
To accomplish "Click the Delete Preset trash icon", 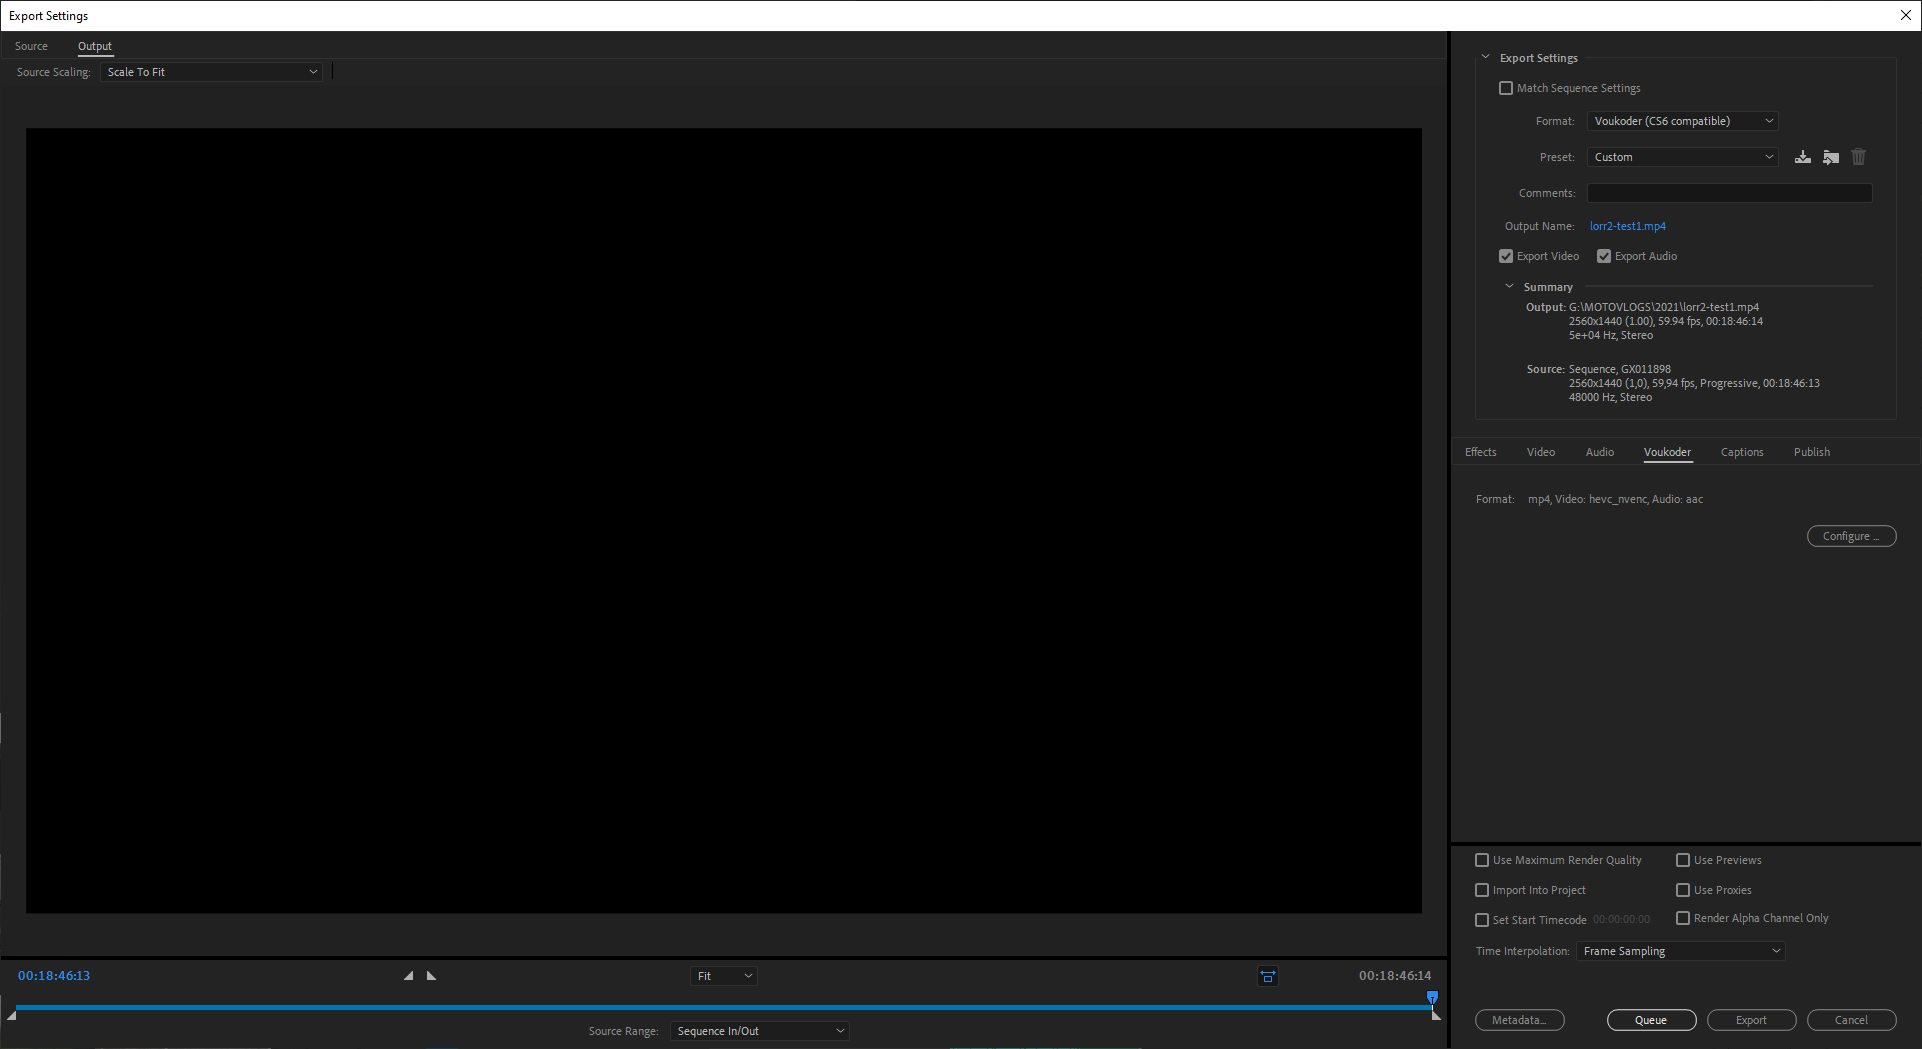I will coord(1858,157).
